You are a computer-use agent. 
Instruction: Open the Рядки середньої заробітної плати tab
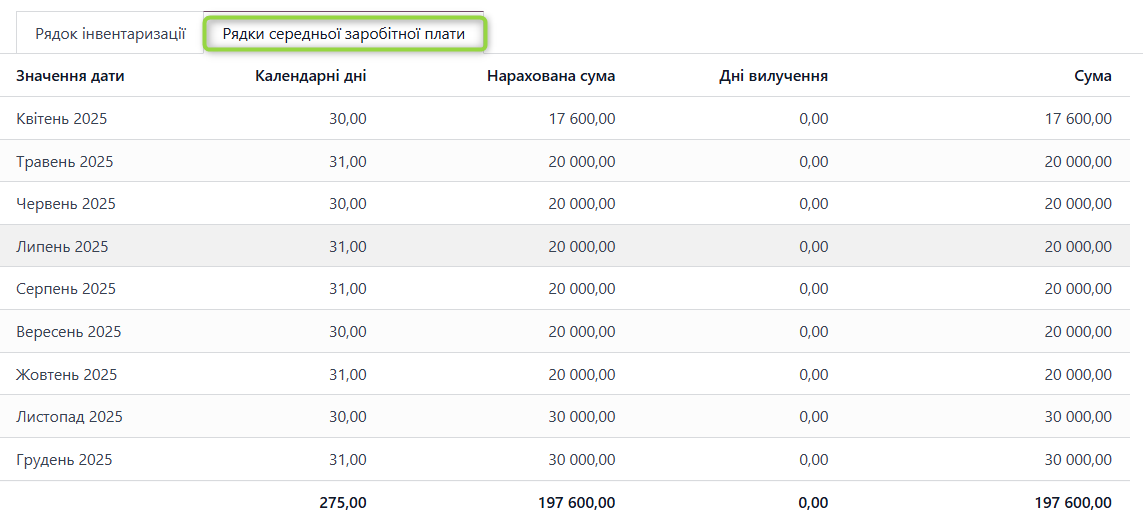coord(344,34)
